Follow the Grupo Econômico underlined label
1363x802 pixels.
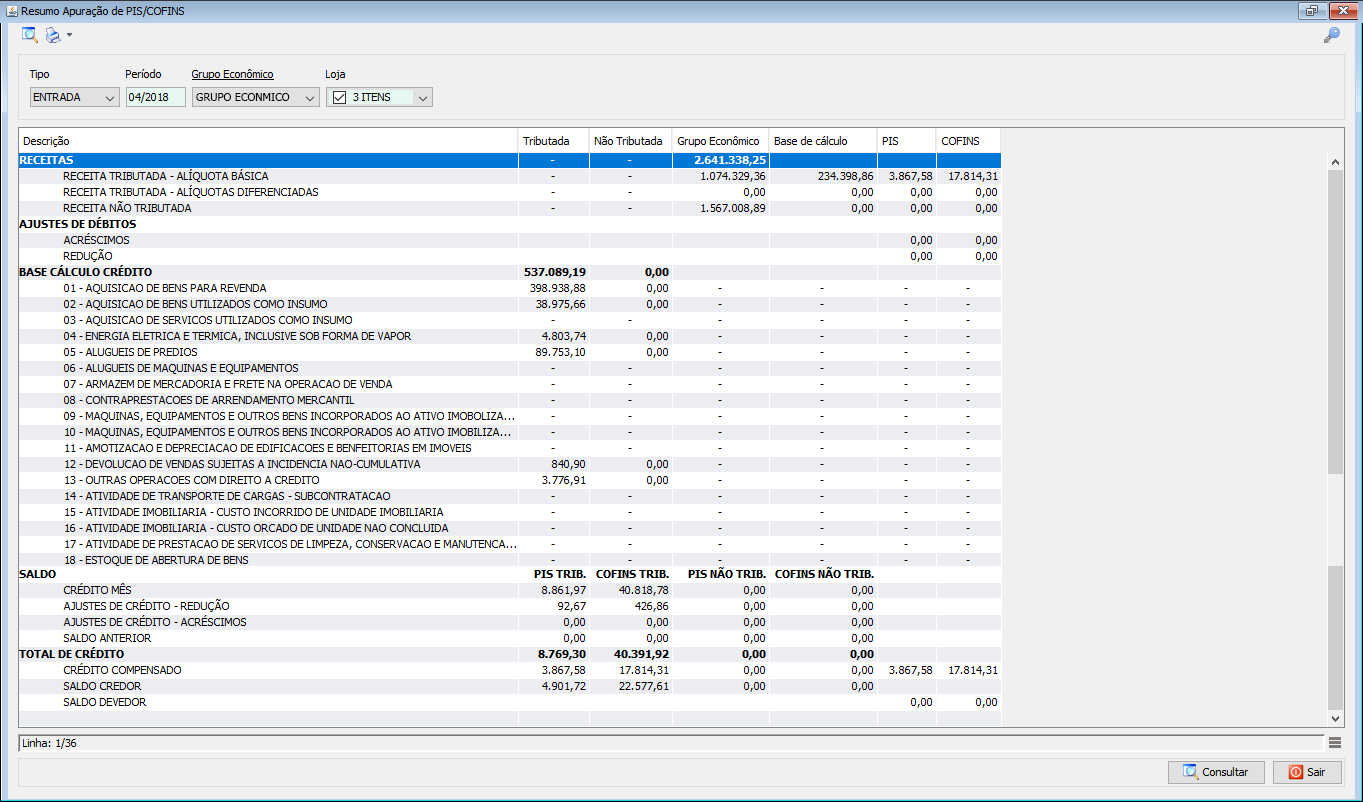(232, 74)
